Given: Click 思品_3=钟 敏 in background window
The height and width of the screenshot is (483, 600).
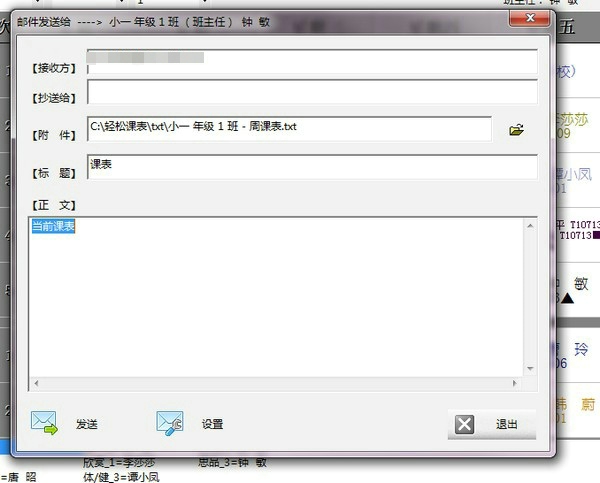Looking at the screenshot, I should pos(232,462).
